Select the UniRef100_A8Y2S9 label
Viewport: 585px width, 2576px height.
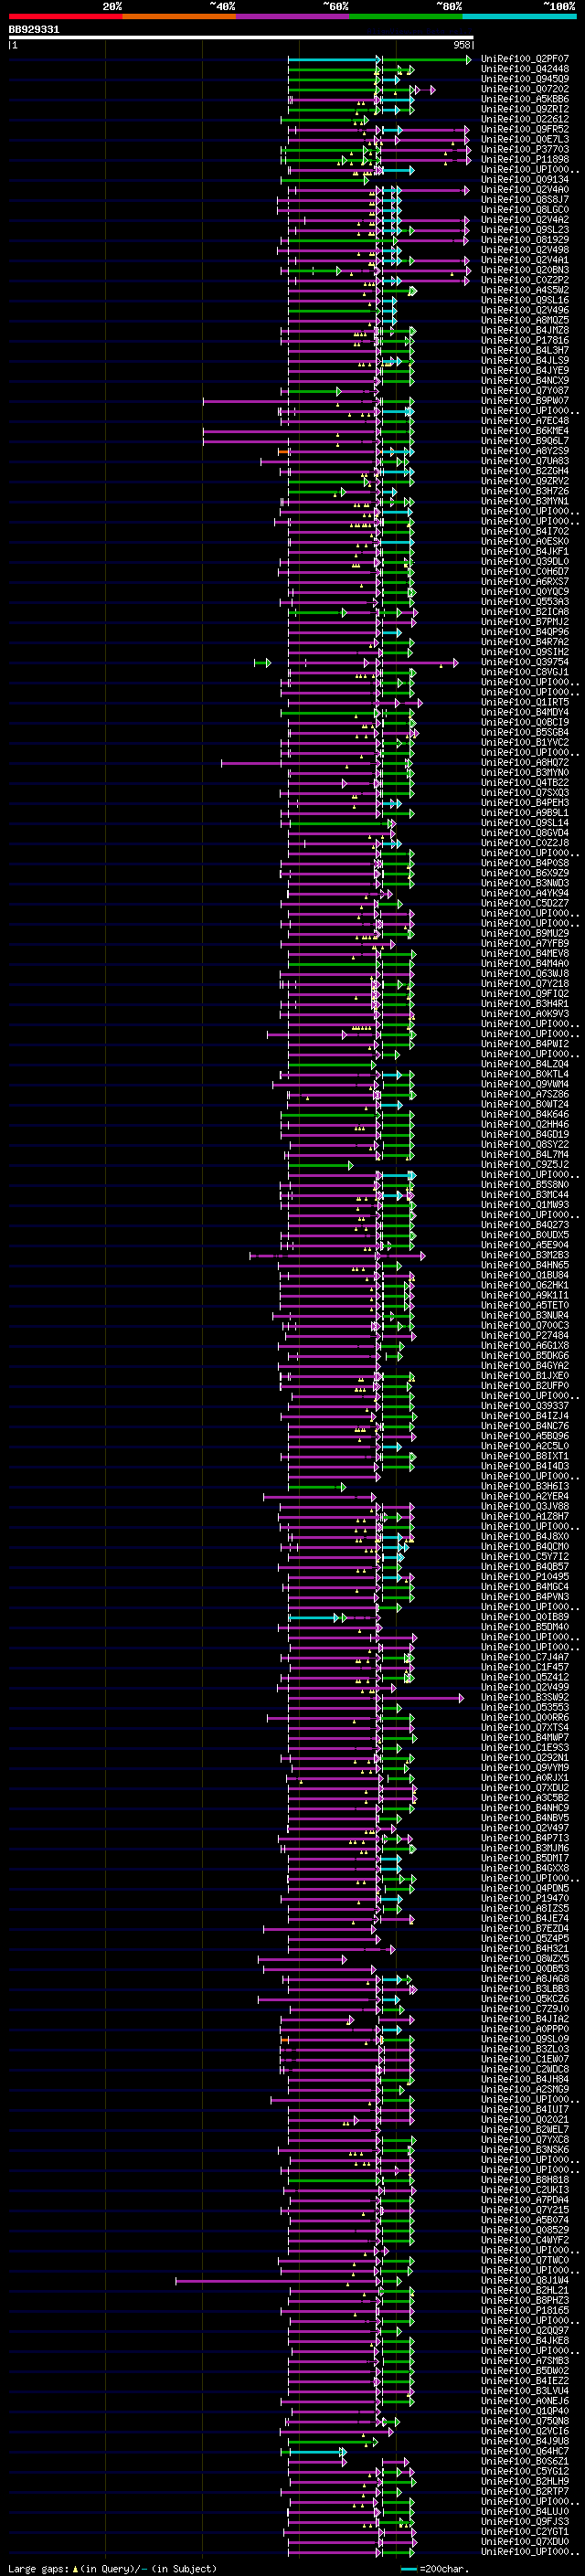click(x=524, y=451)
